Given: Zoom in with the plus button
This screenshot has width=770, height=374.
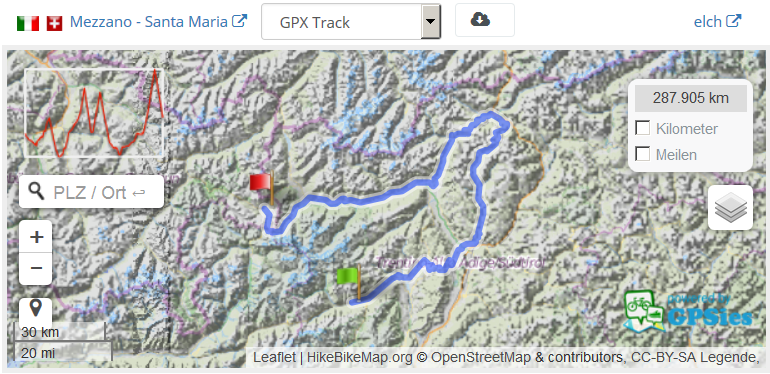Looking at the screenshot, I should click(x=36, y=237).
